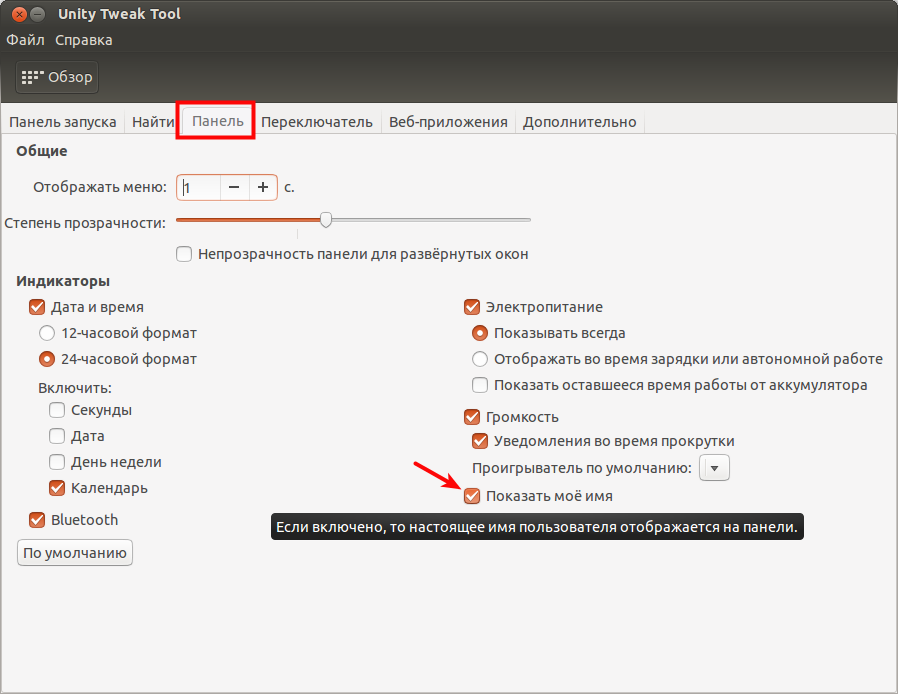Close the Unity Tweak Tool window
The width and height of the screenshot is (898, 694).
click(x=19, y=14)
